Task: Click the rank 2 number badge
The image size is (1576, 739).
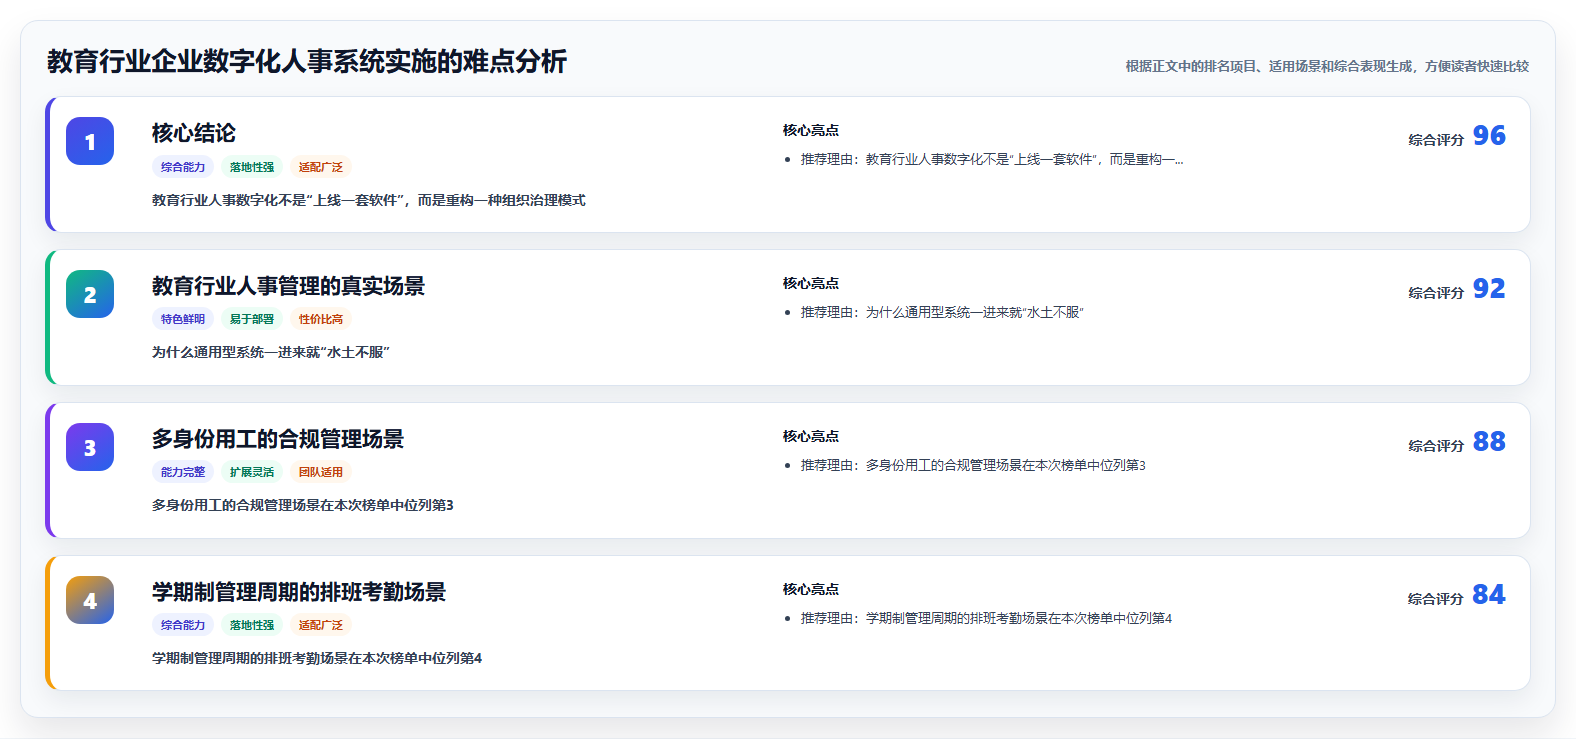Action: click(90, 294)
